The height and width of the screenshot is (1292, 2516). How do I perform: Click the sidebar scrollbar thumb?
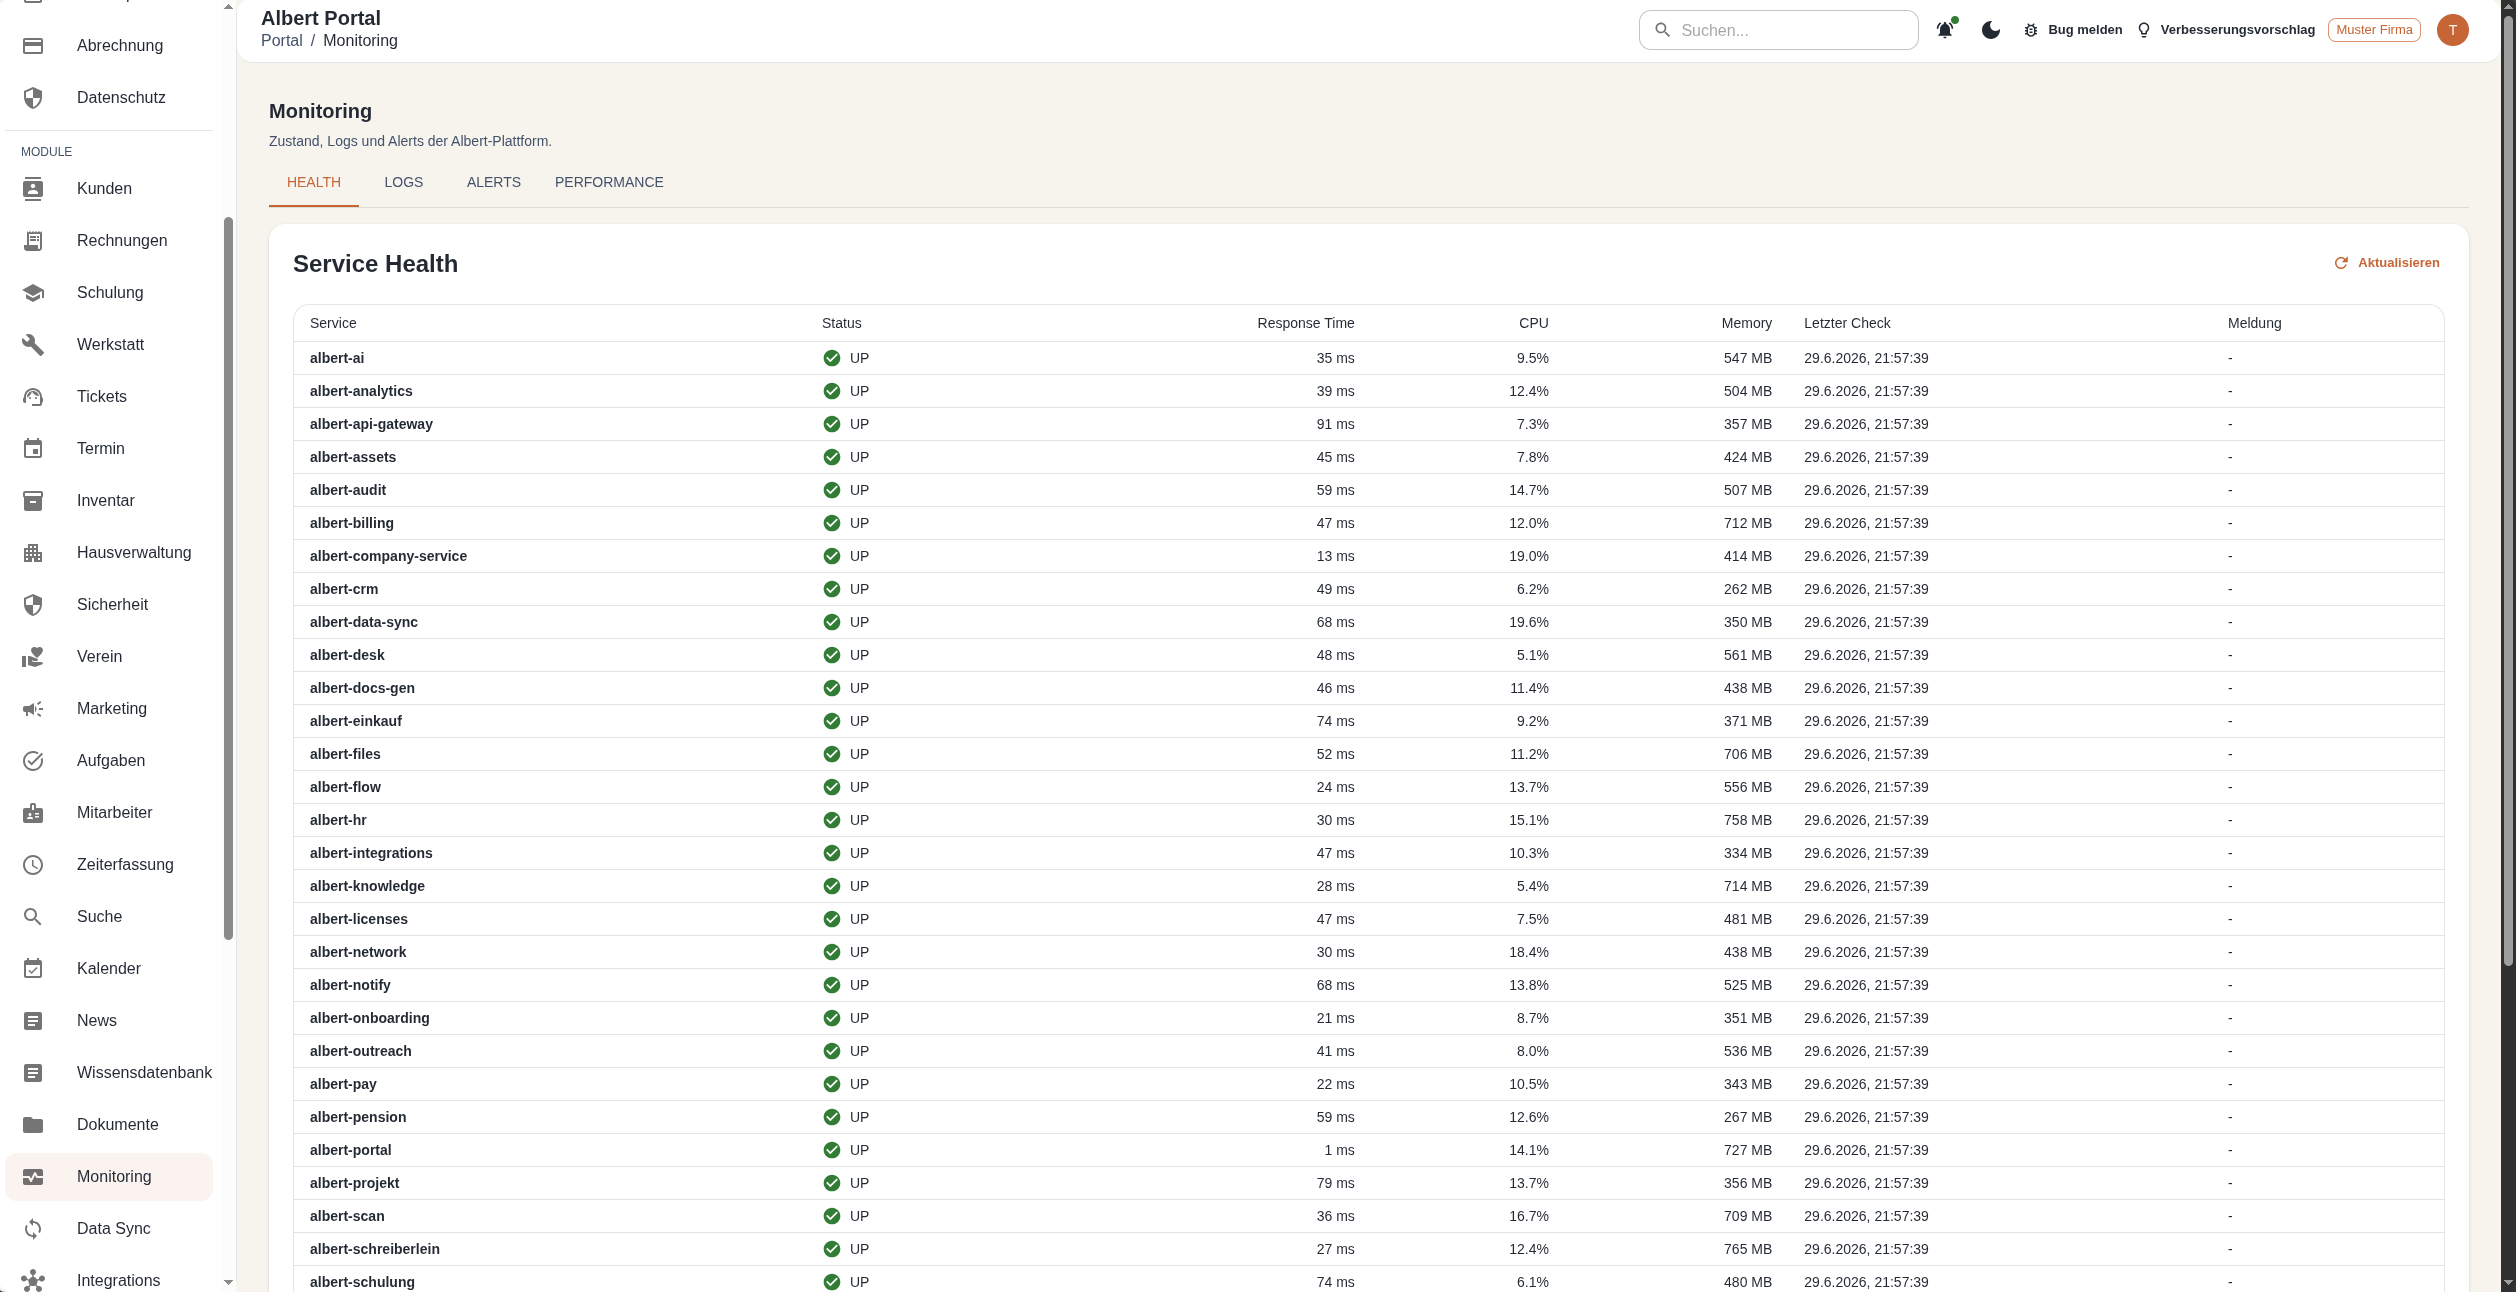coord(228,578)
